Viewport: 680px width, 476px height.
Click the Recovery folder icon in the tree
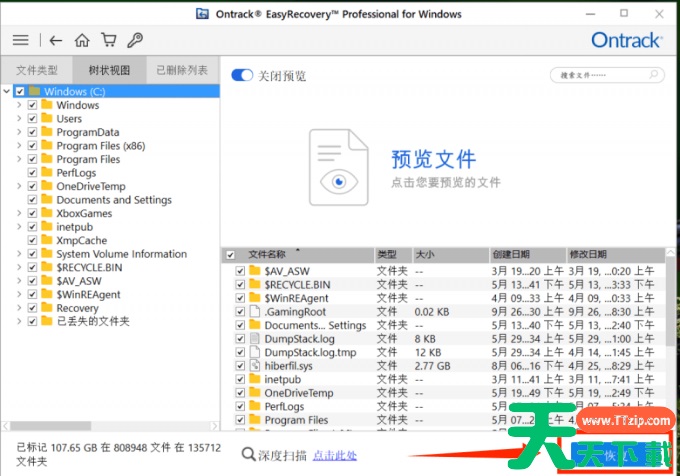pos(47,307)
